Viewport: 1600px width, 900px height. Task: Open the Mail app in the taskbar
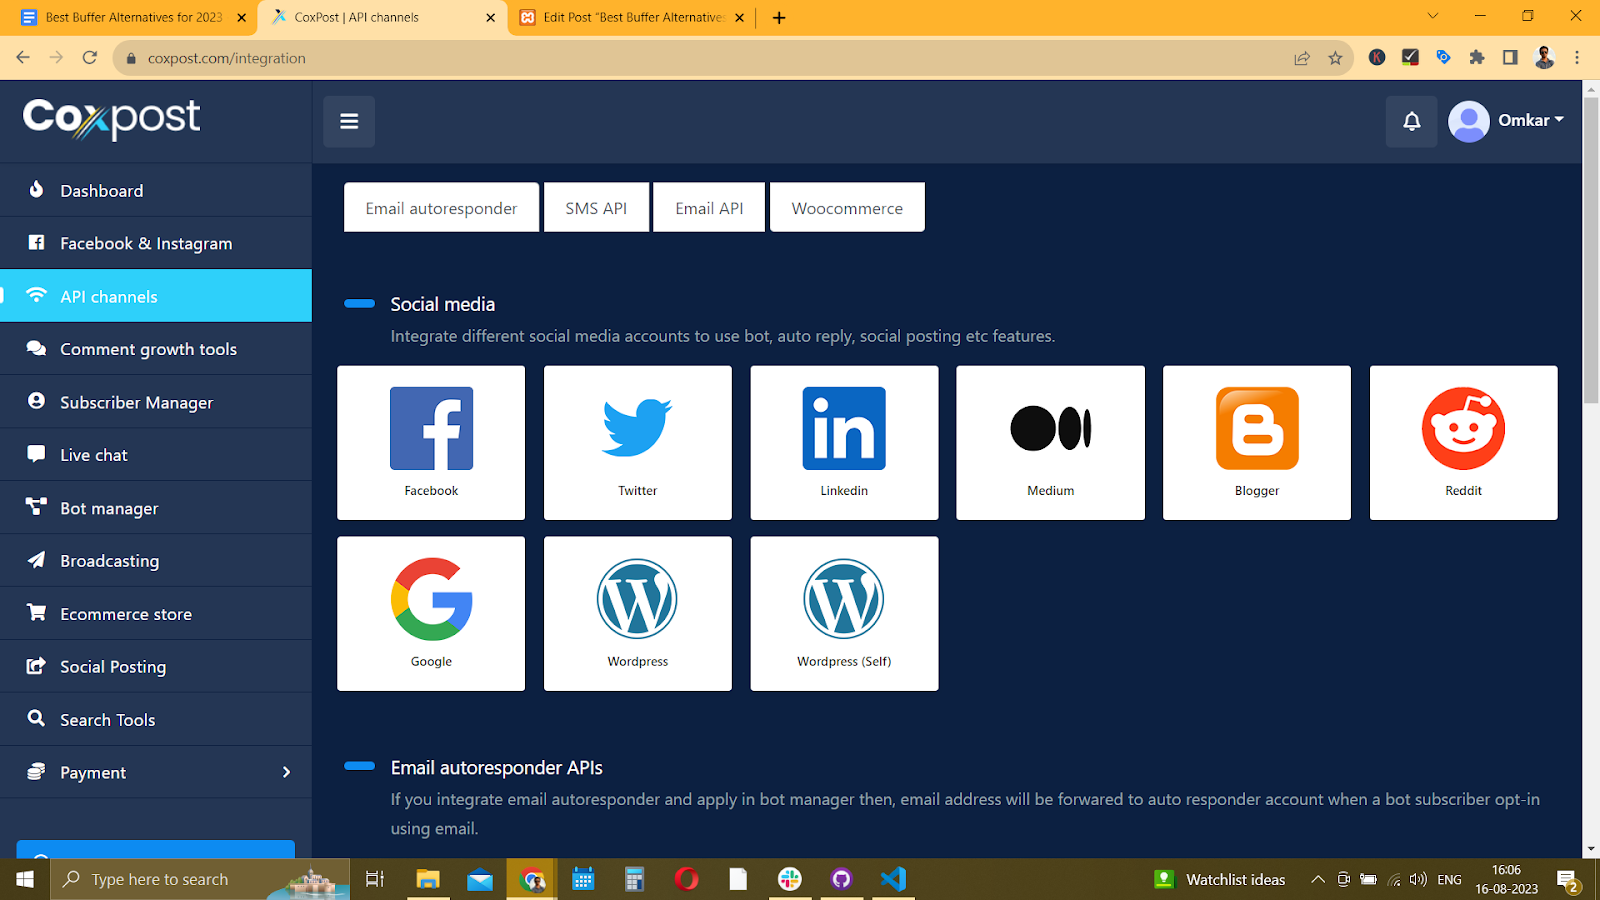[480, 879]
